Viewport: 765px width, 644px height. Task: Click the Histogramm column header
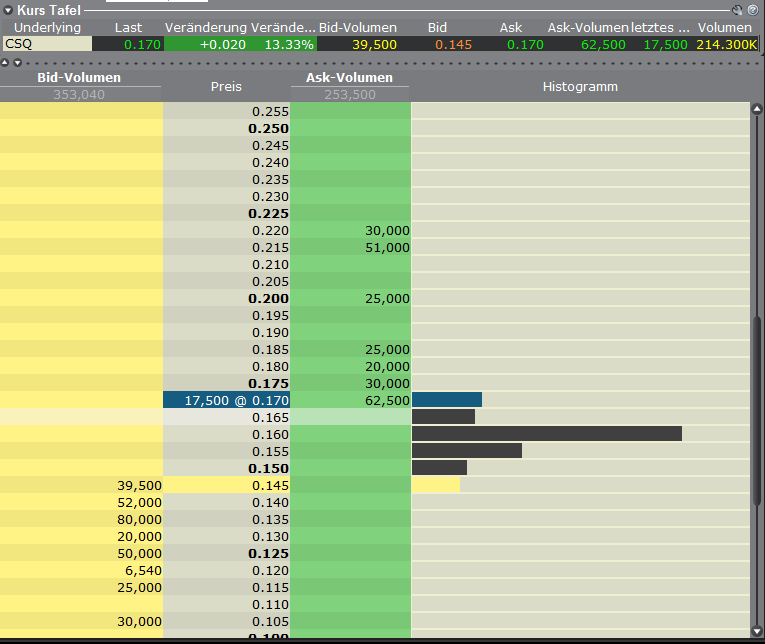tap(580, 86)
